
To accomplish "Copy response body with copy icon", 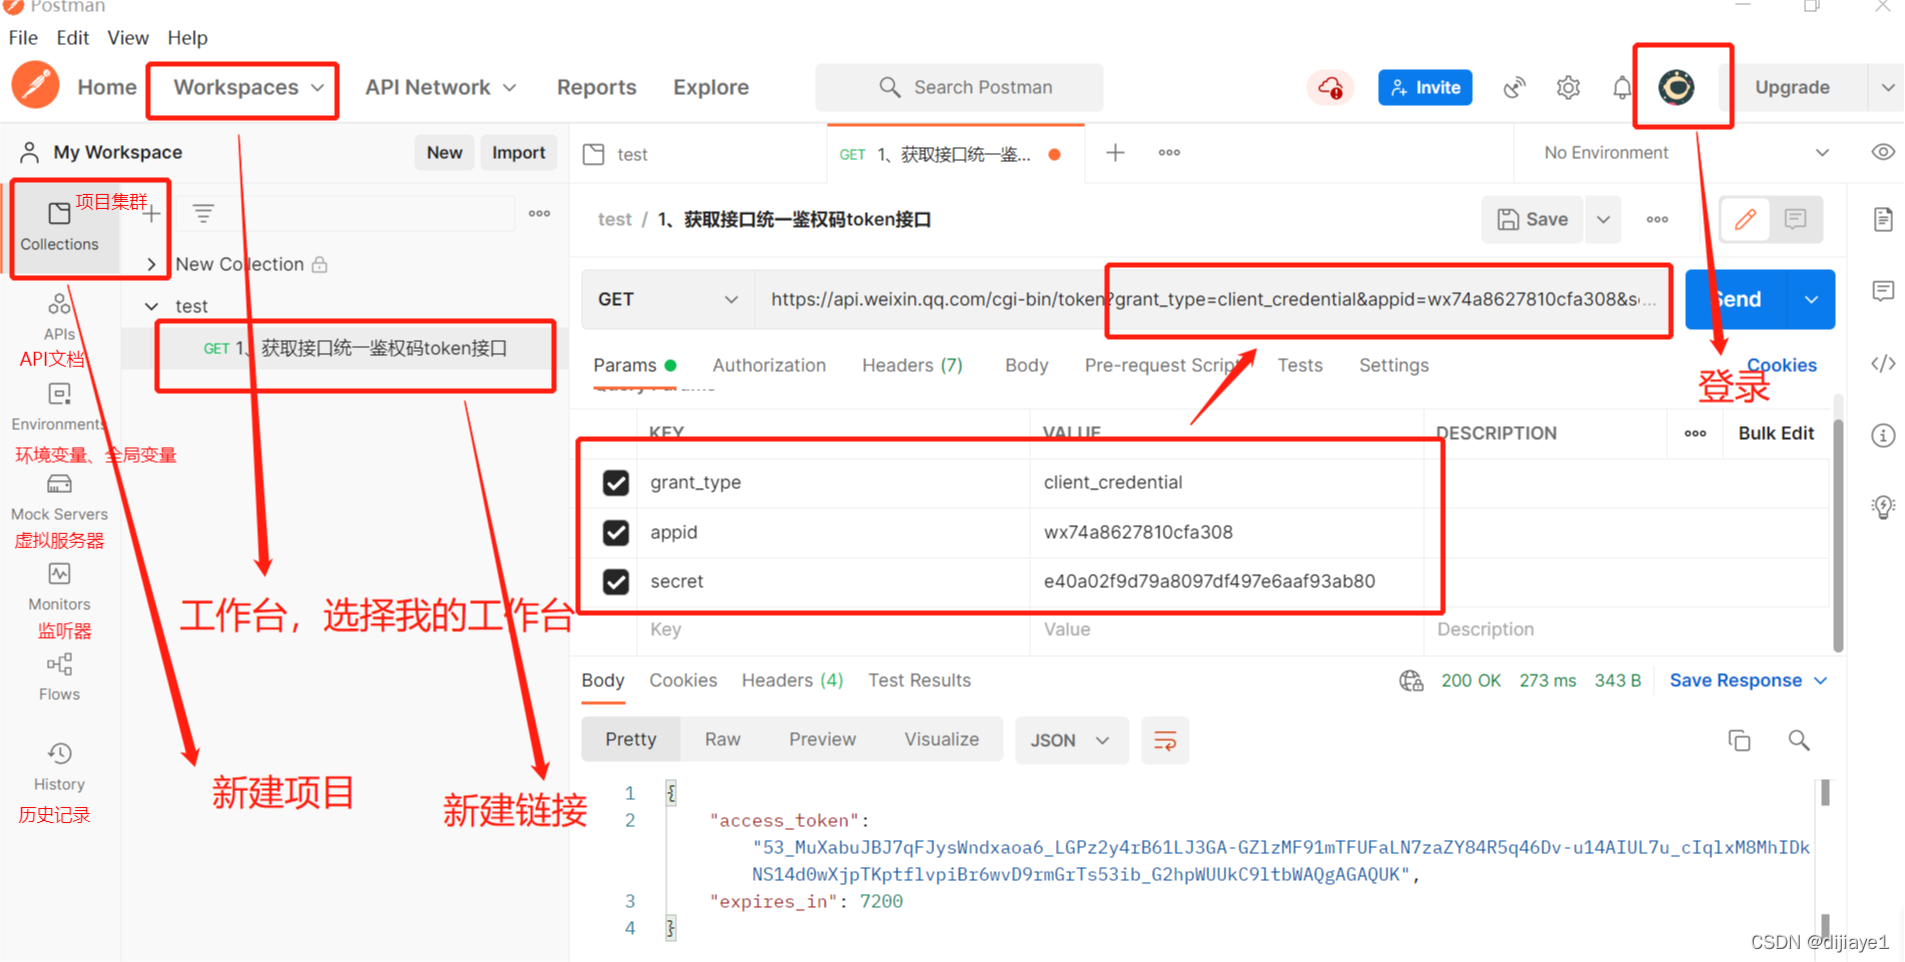I will tap(1739, 740).
